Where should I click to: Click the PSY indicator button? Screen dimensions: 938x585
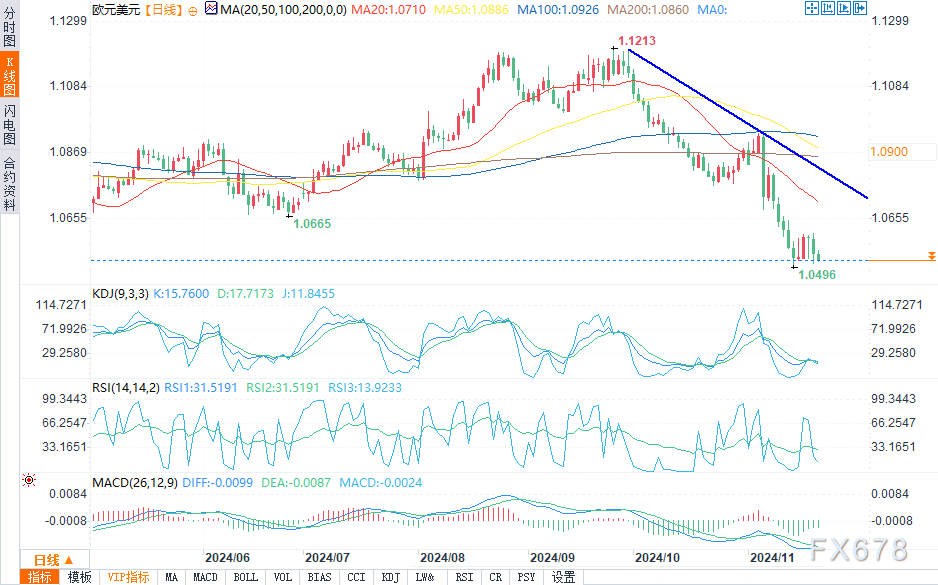click(526, 577)
